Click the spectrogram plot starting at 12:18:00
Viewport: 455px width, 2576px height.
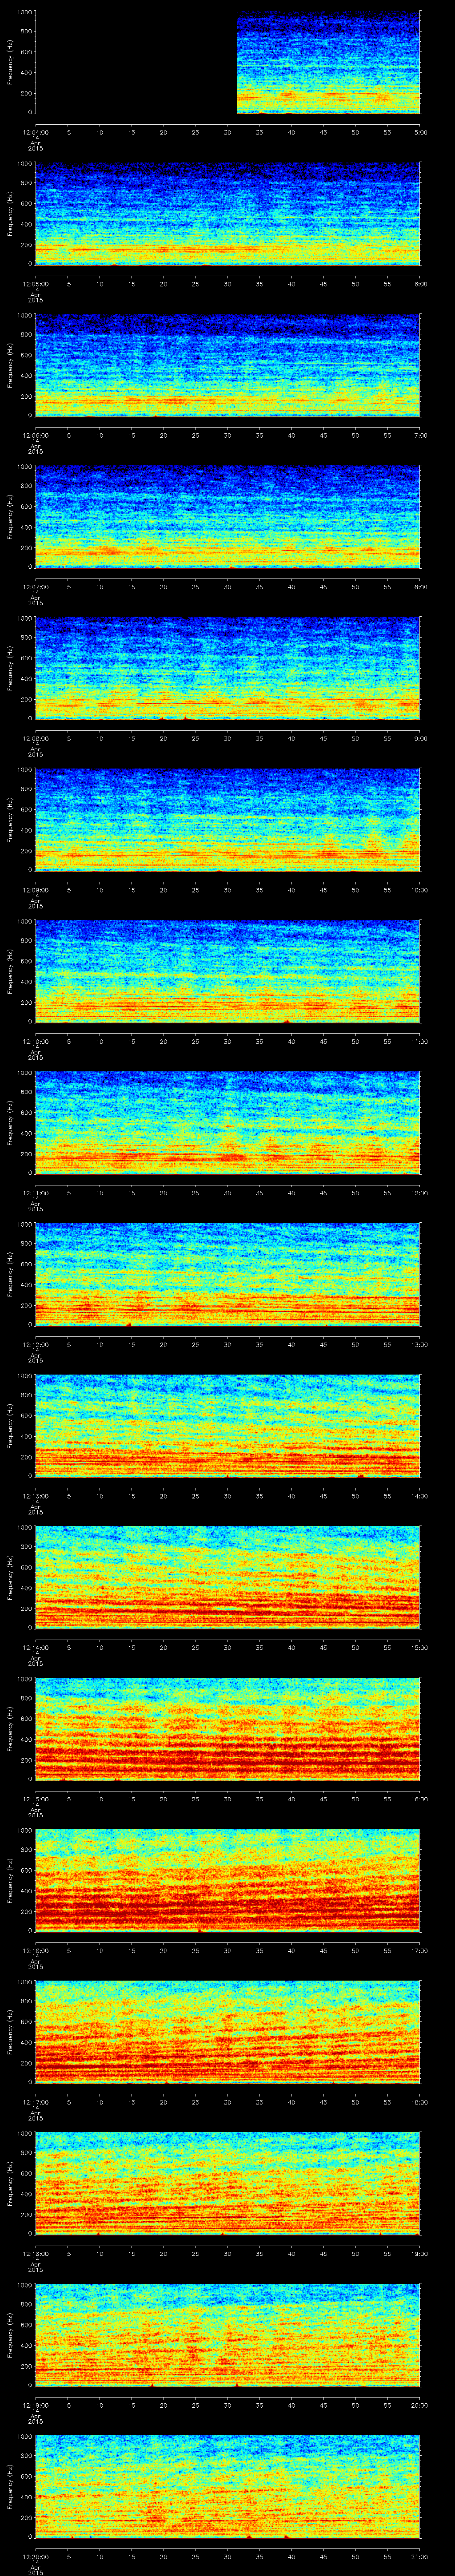click(228, 2183)
